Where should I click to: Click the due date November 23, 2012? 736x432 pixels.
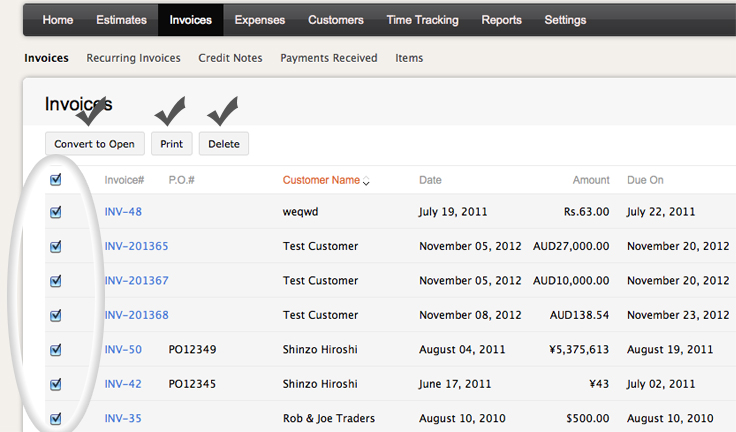point(678,315)
